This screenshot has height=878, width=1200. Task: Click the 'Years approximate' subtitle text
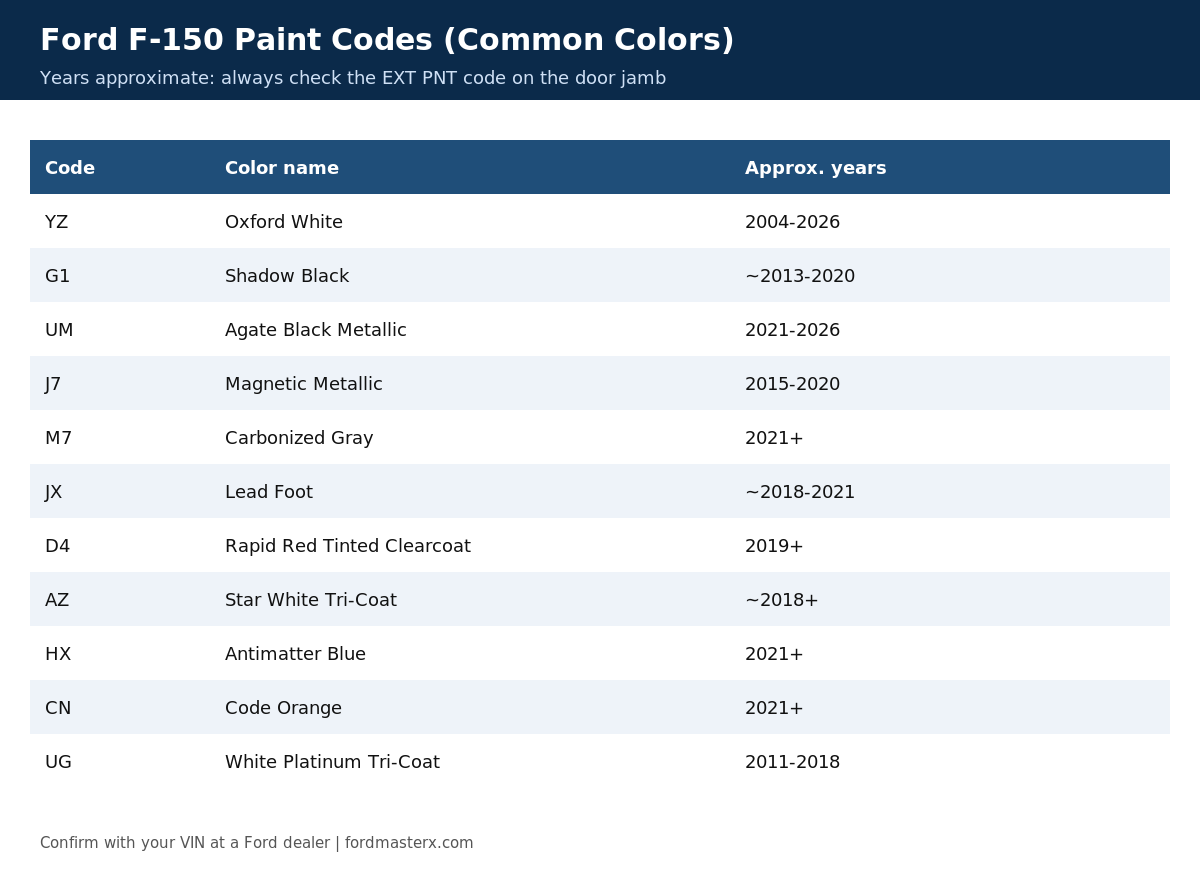point(353,78)
